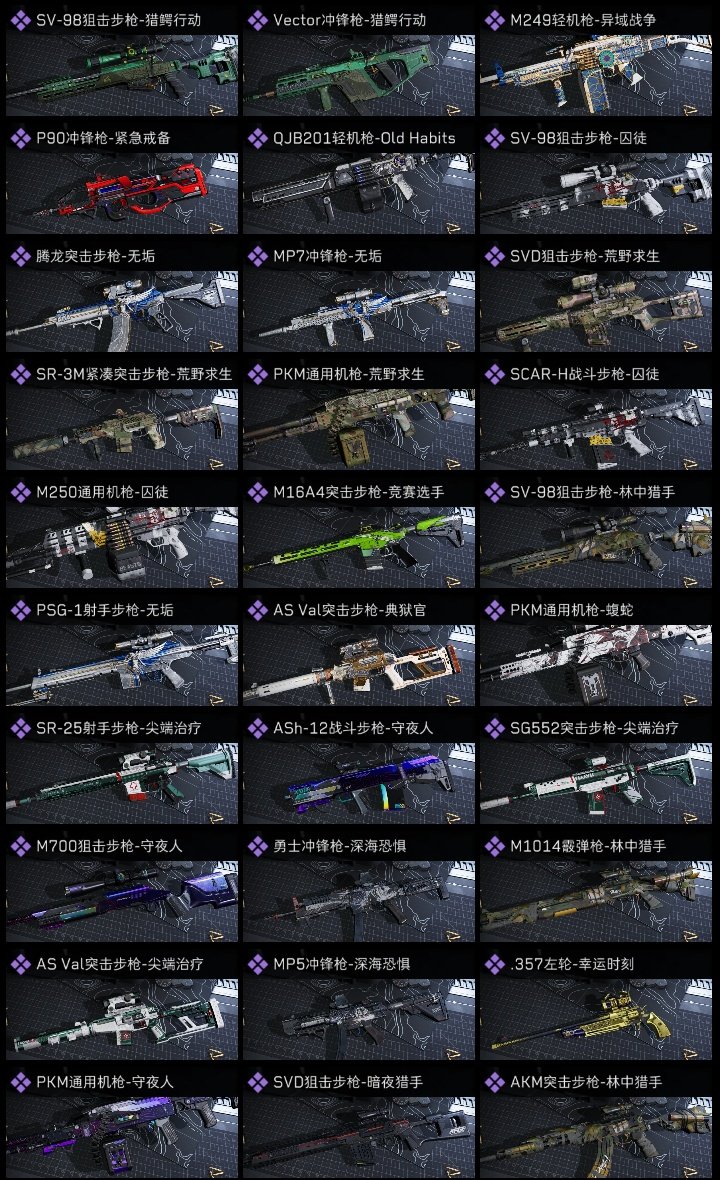Screen dimensions: 720x1180
Task: Click the rarity icon next to ASh-12战斗步枪-守夜人
Action: click(257, 728)
